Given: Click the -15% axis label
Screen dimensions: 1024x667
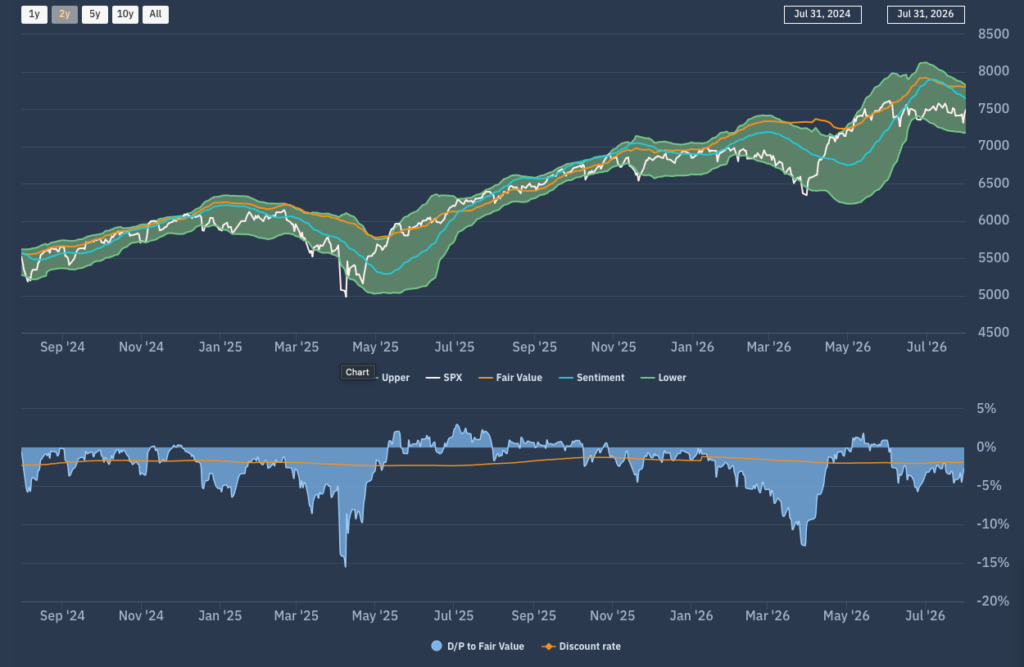Looking at the screenshot, I should tap(993, 562).
